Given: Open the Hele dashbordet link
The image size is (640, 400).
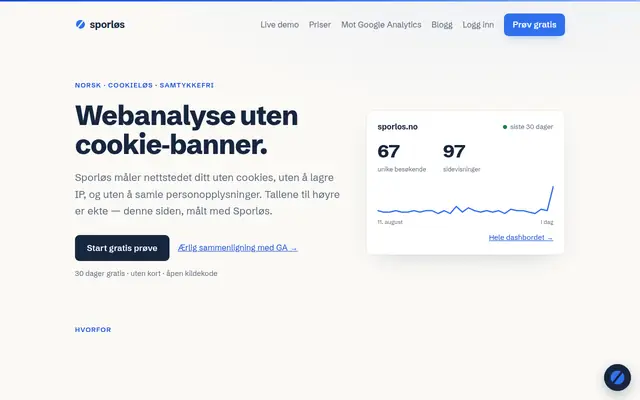Looking at the screenshot, I should [x=521, y=237].
